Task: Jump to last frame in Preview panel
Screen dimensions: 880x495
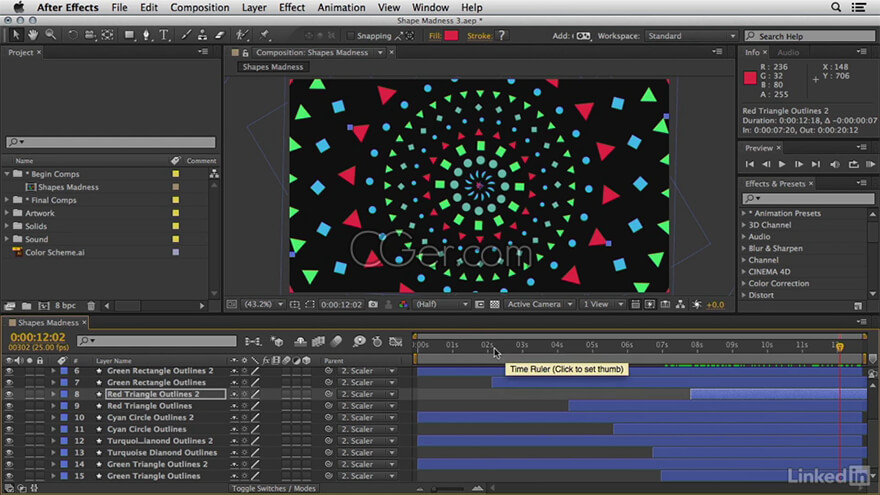Action: (x=815, y=164)
